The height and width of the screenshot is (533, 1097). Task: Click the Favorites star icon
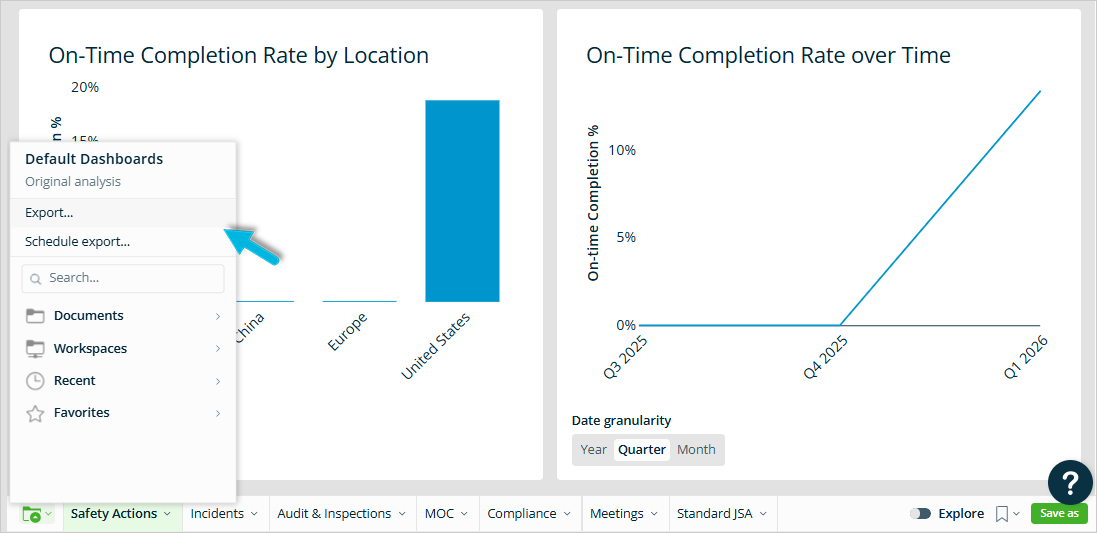coord(35,413)
